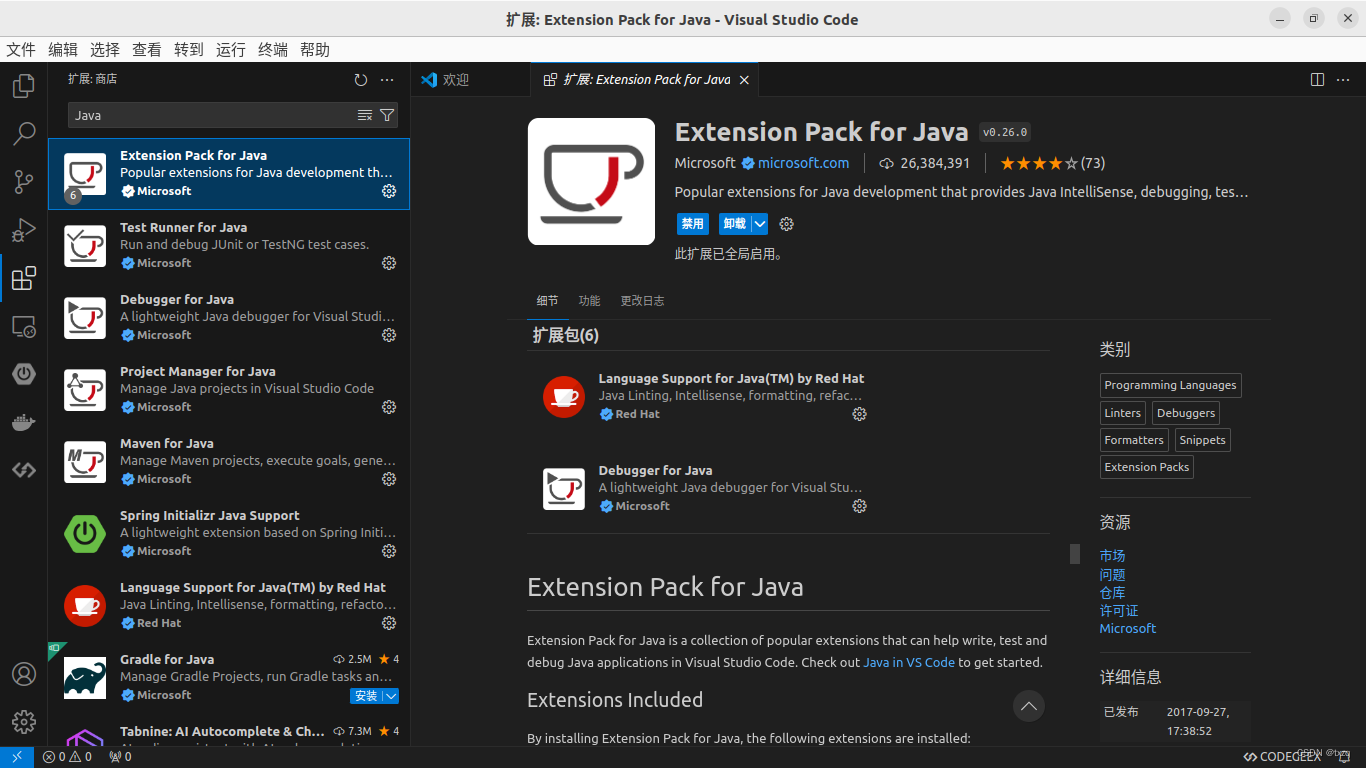Open gear menu for Maven for Java
The width and height of the screenshot is (1366, 768).
(x=389, y=479)
